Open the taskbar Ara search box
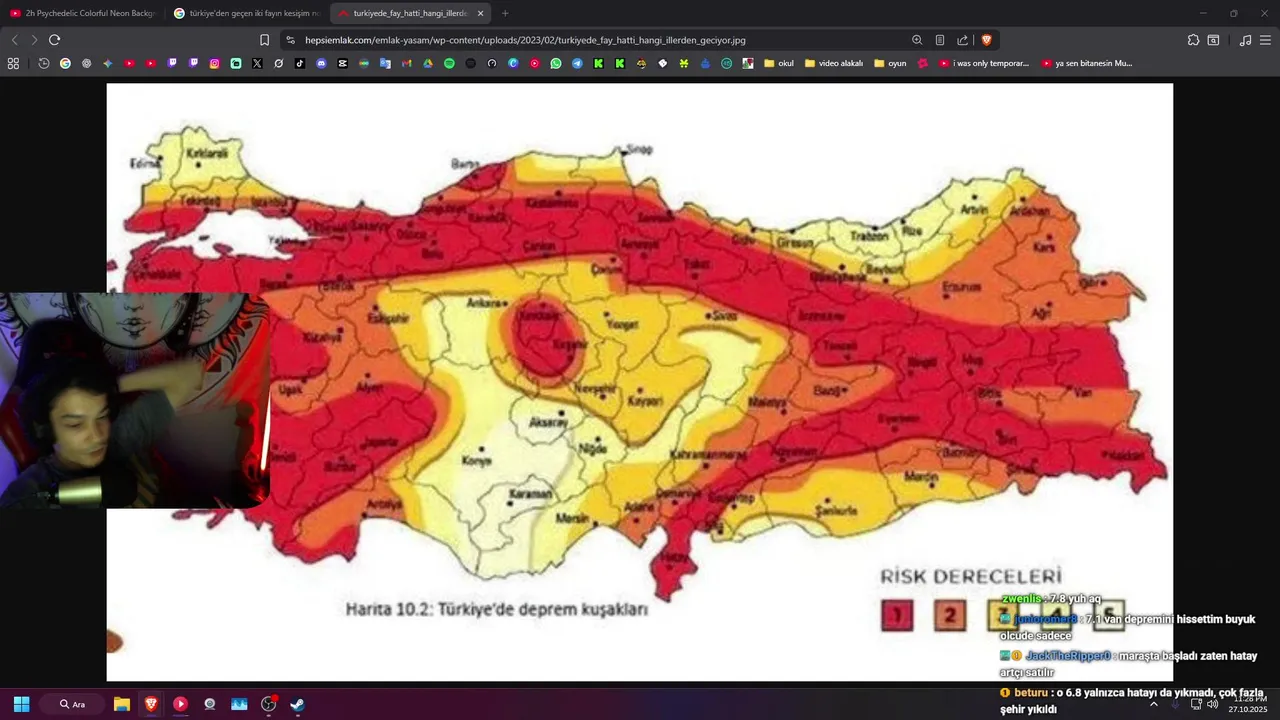This screenshot has width=1280, height=720. pyautogui.click(x=73, y=704)
